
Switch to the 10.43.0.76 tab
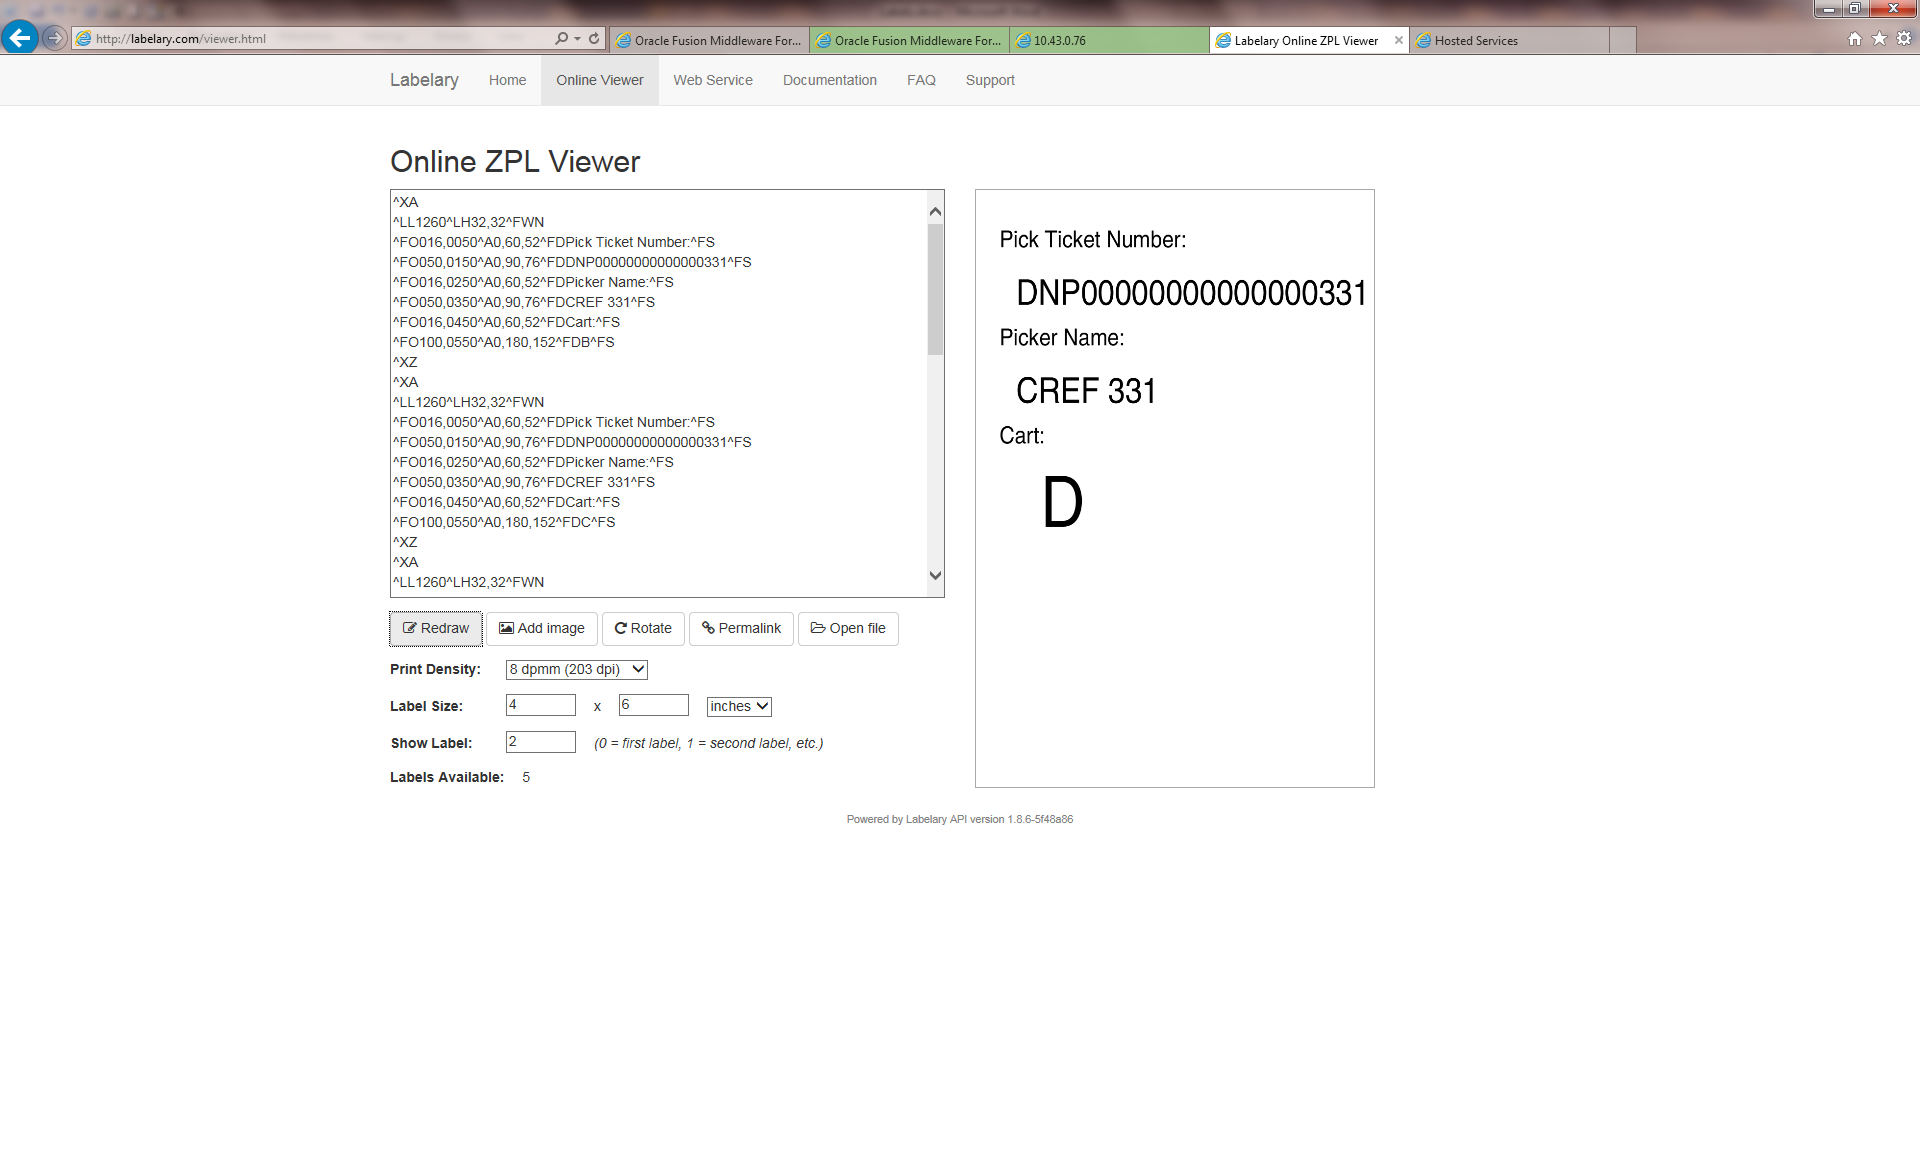click(1109, 40)
